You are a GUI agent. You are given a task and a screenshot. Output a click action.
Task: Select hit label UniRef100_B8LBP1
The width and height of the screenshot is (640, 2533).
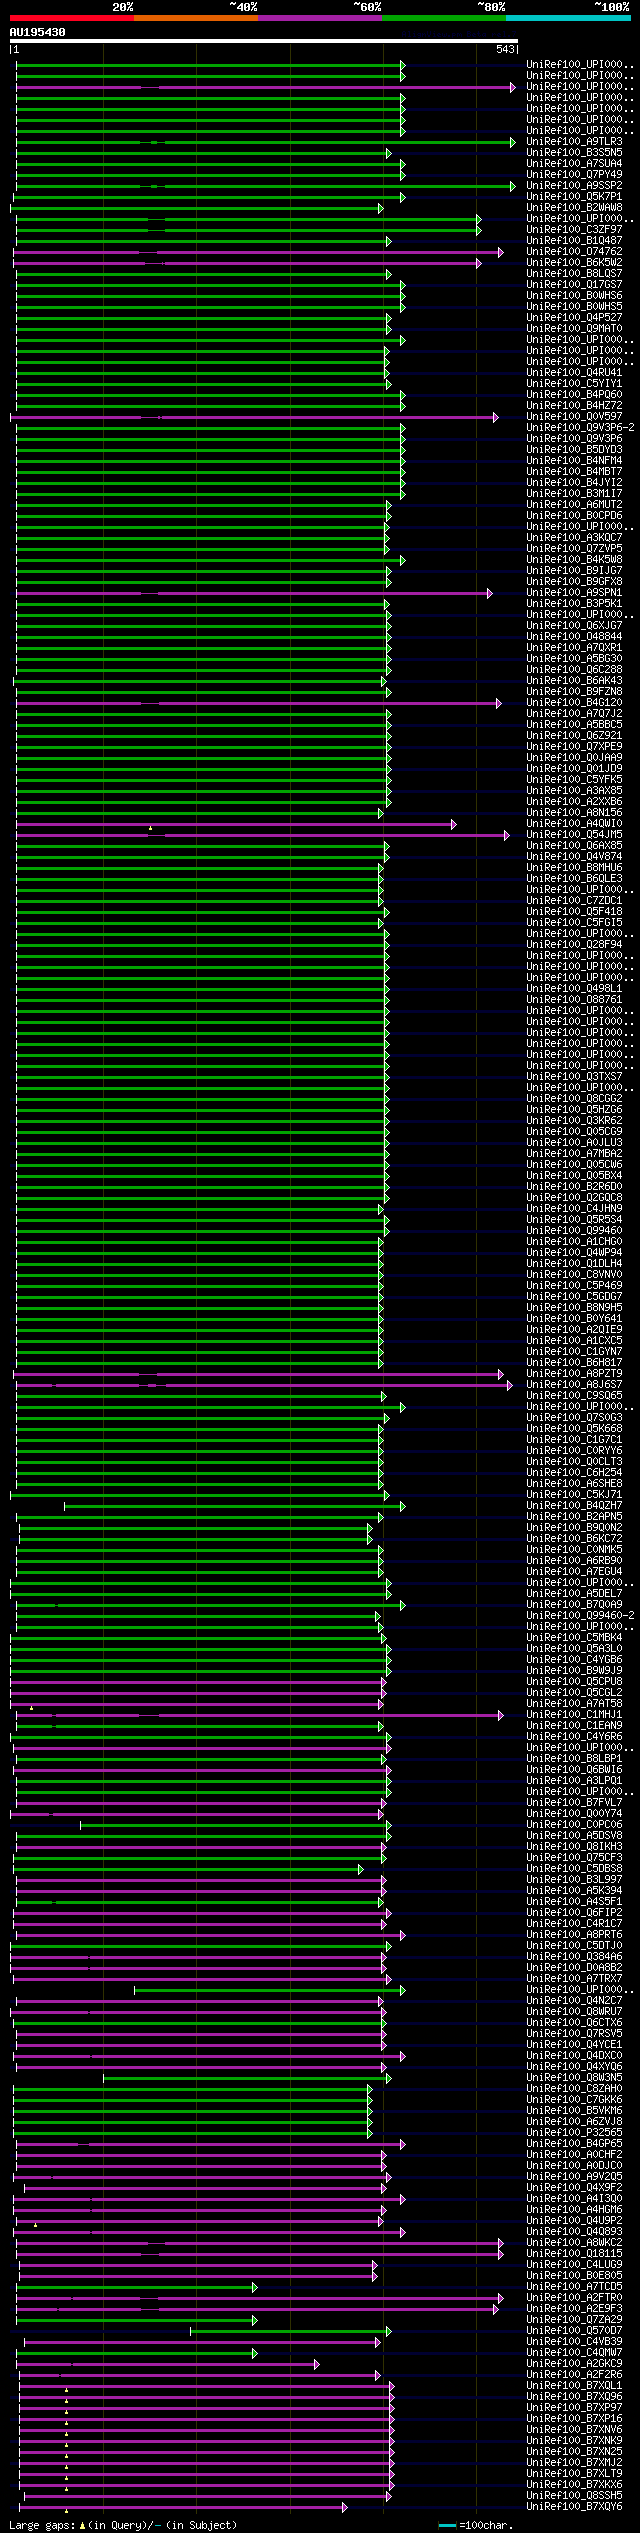coord(574,1759)
